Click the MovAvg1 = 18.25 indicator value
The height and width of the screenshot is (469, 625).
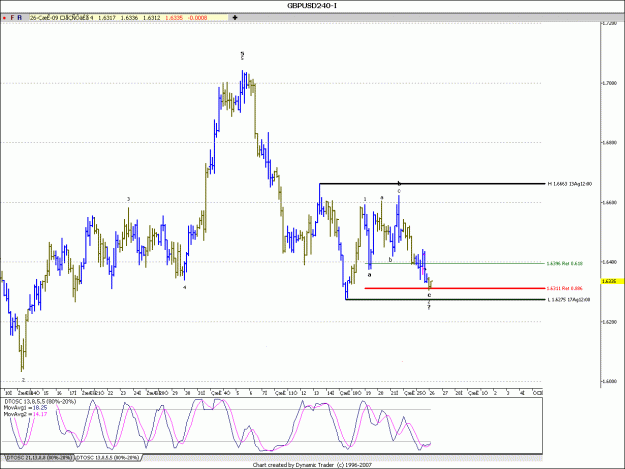(26, 408)
